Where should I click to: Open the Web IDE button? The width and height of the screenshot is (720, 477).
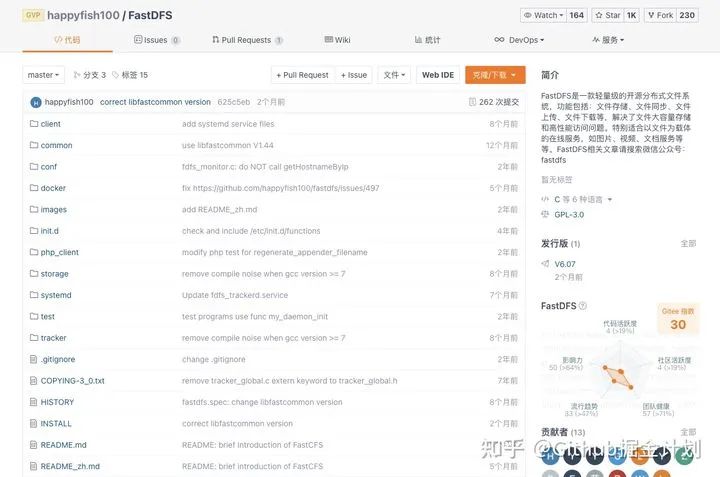click(x=438, y=75)
